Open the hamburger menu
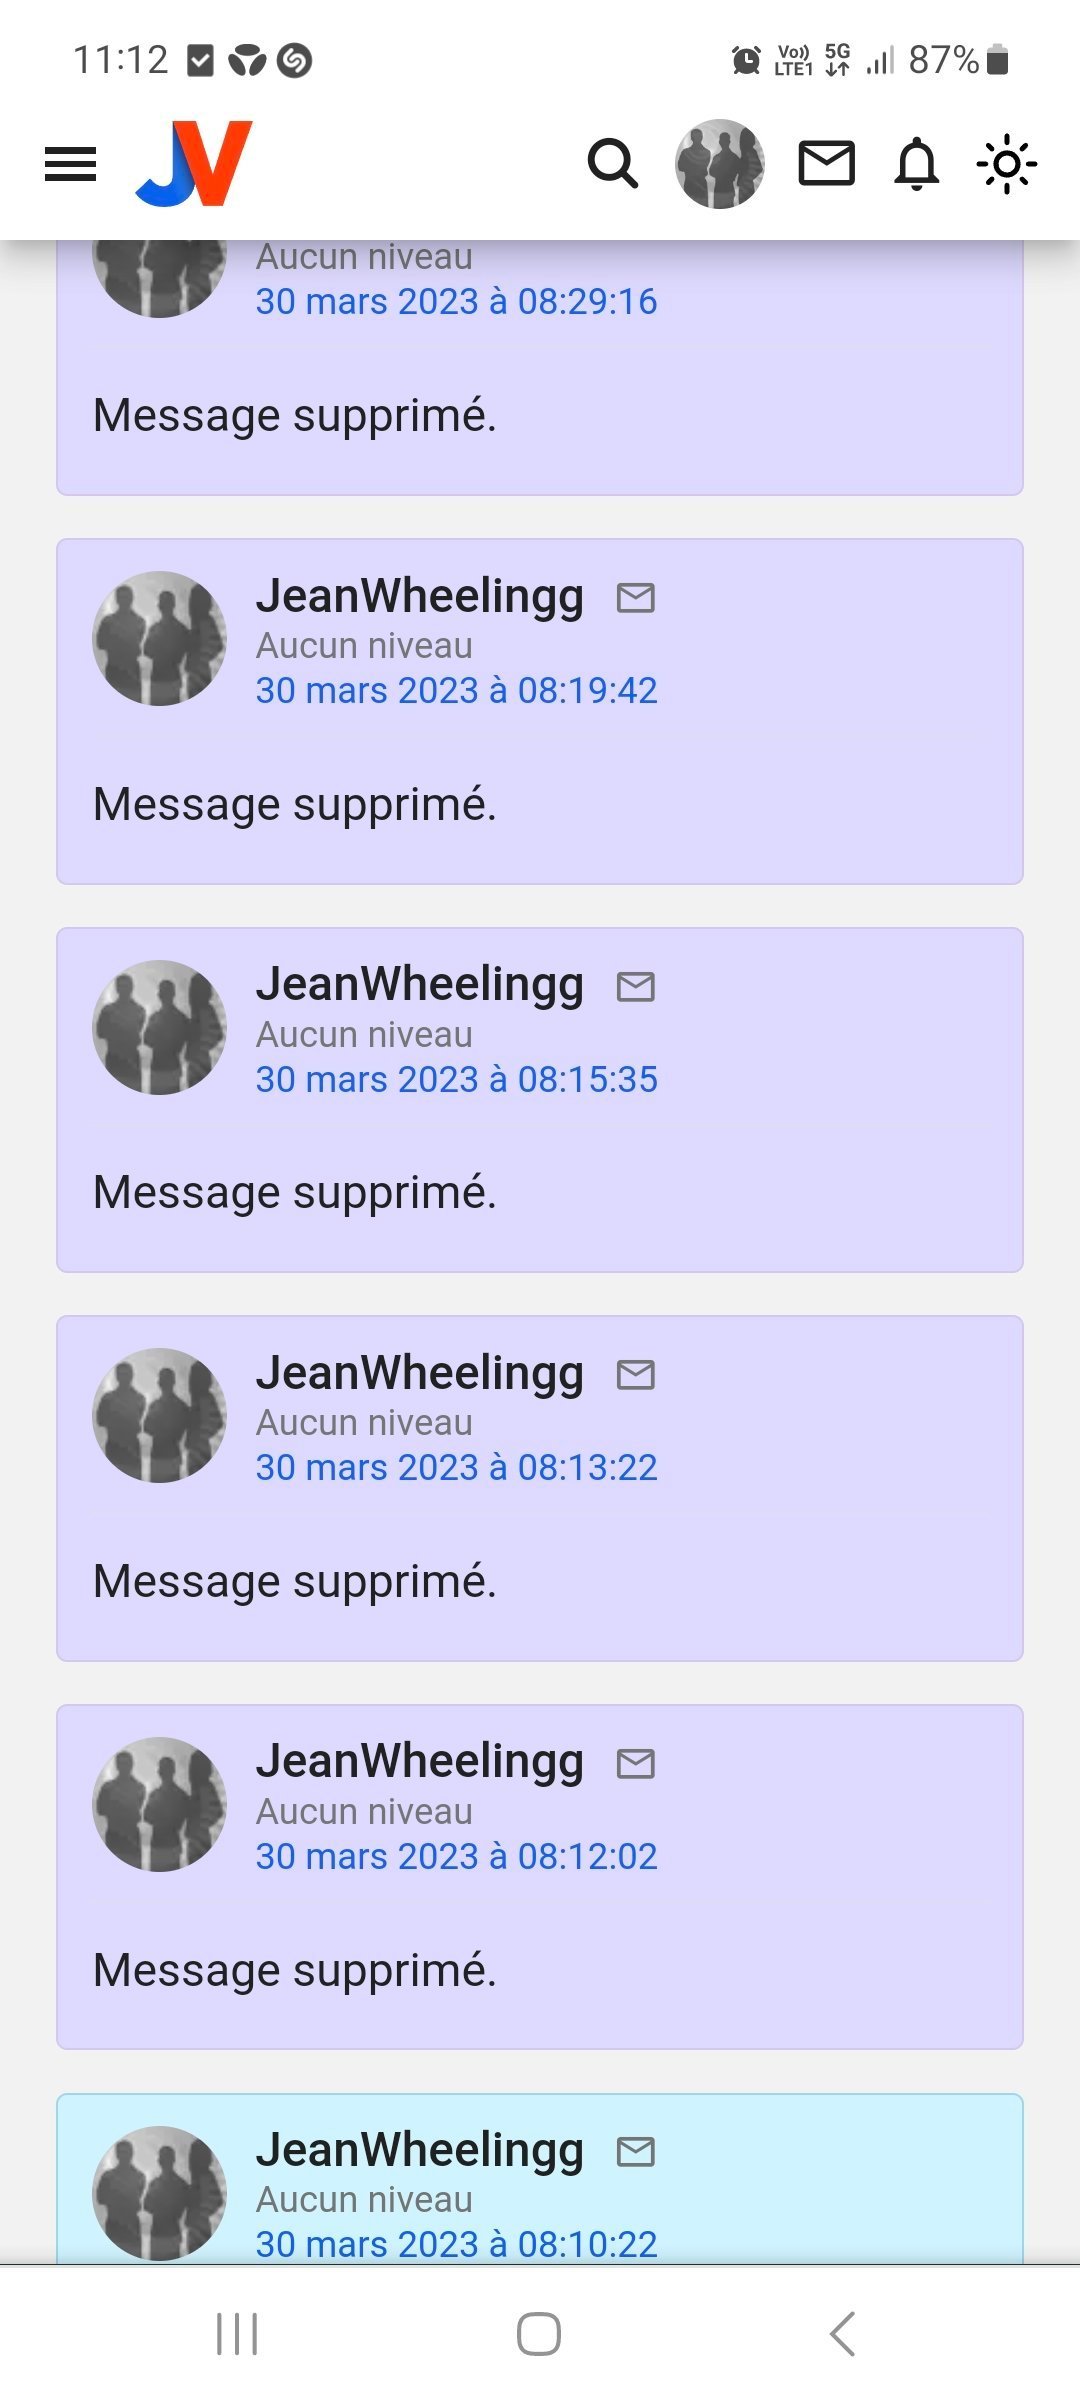The width and height of the screenshot is (1080, 2400). pyautogui.click(x=71, y=164)
